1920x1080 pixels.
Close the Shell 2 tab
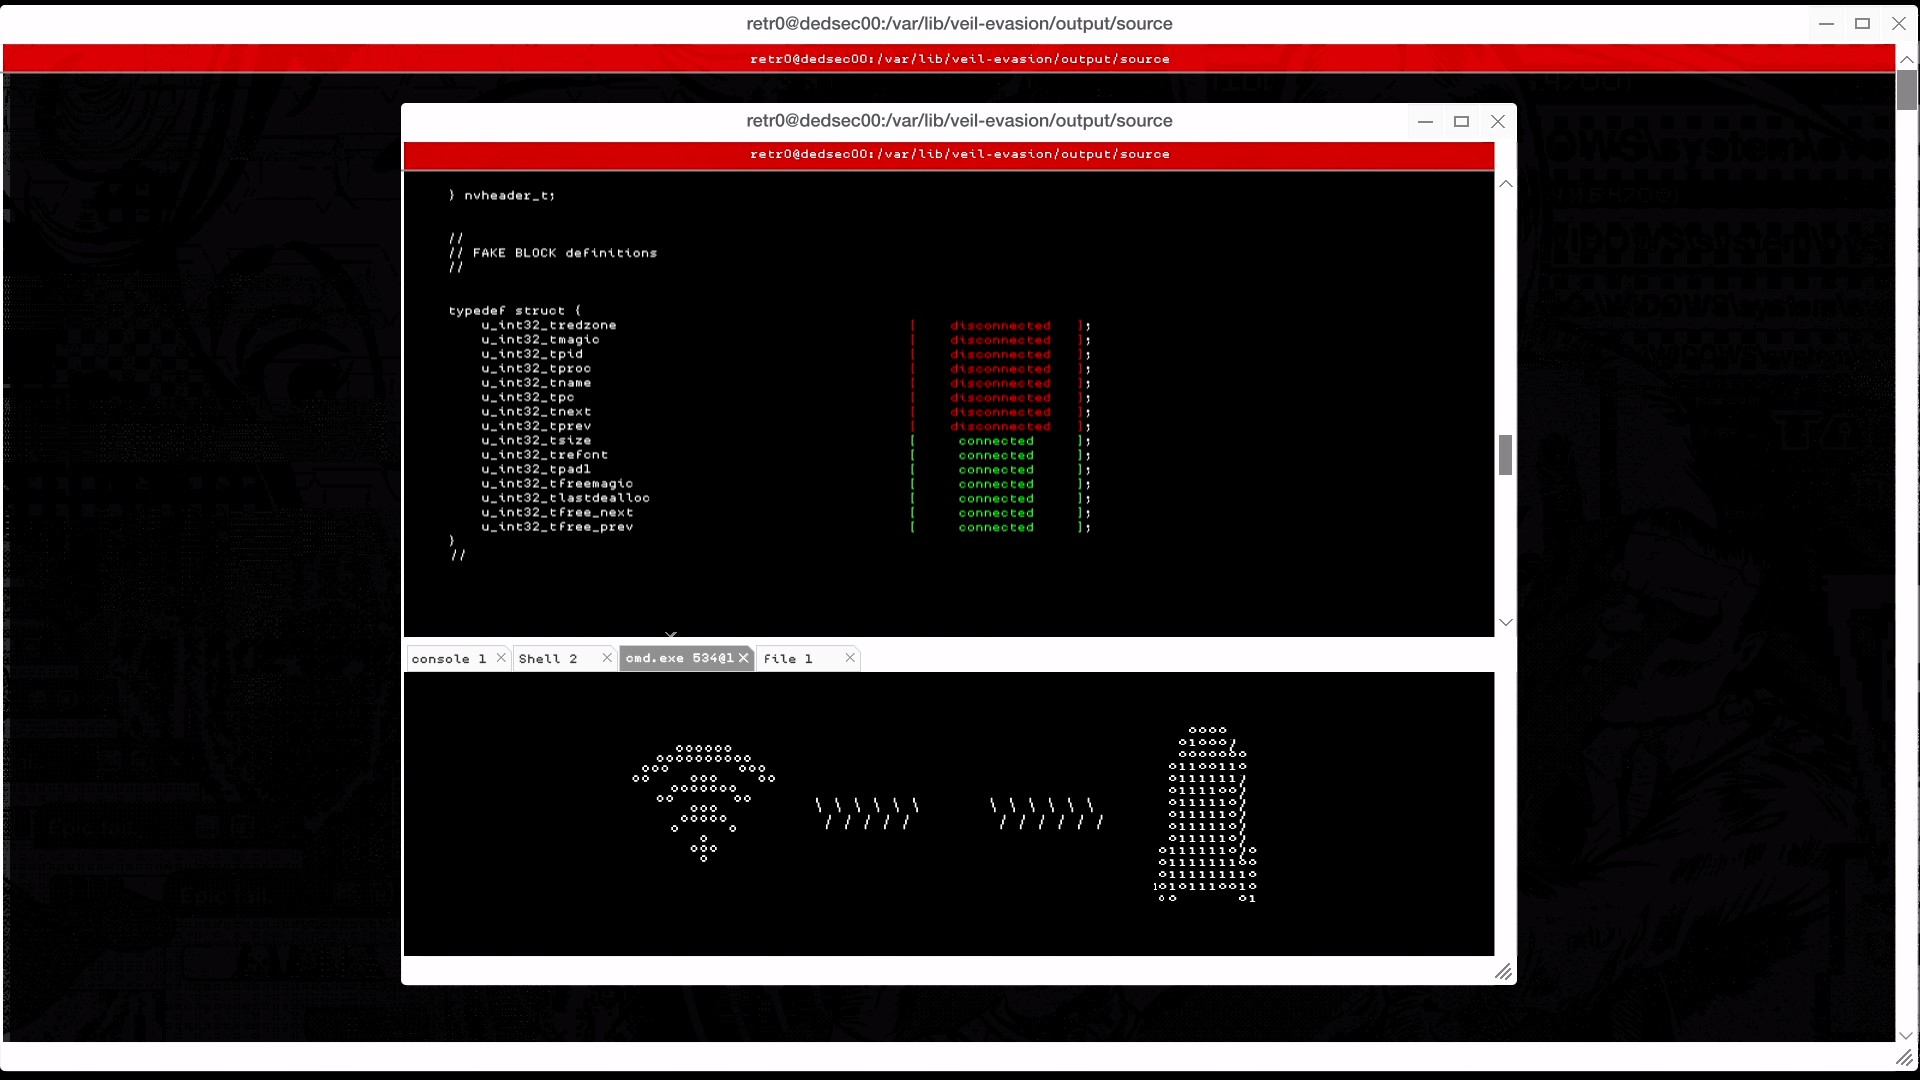tap(606, 658)
